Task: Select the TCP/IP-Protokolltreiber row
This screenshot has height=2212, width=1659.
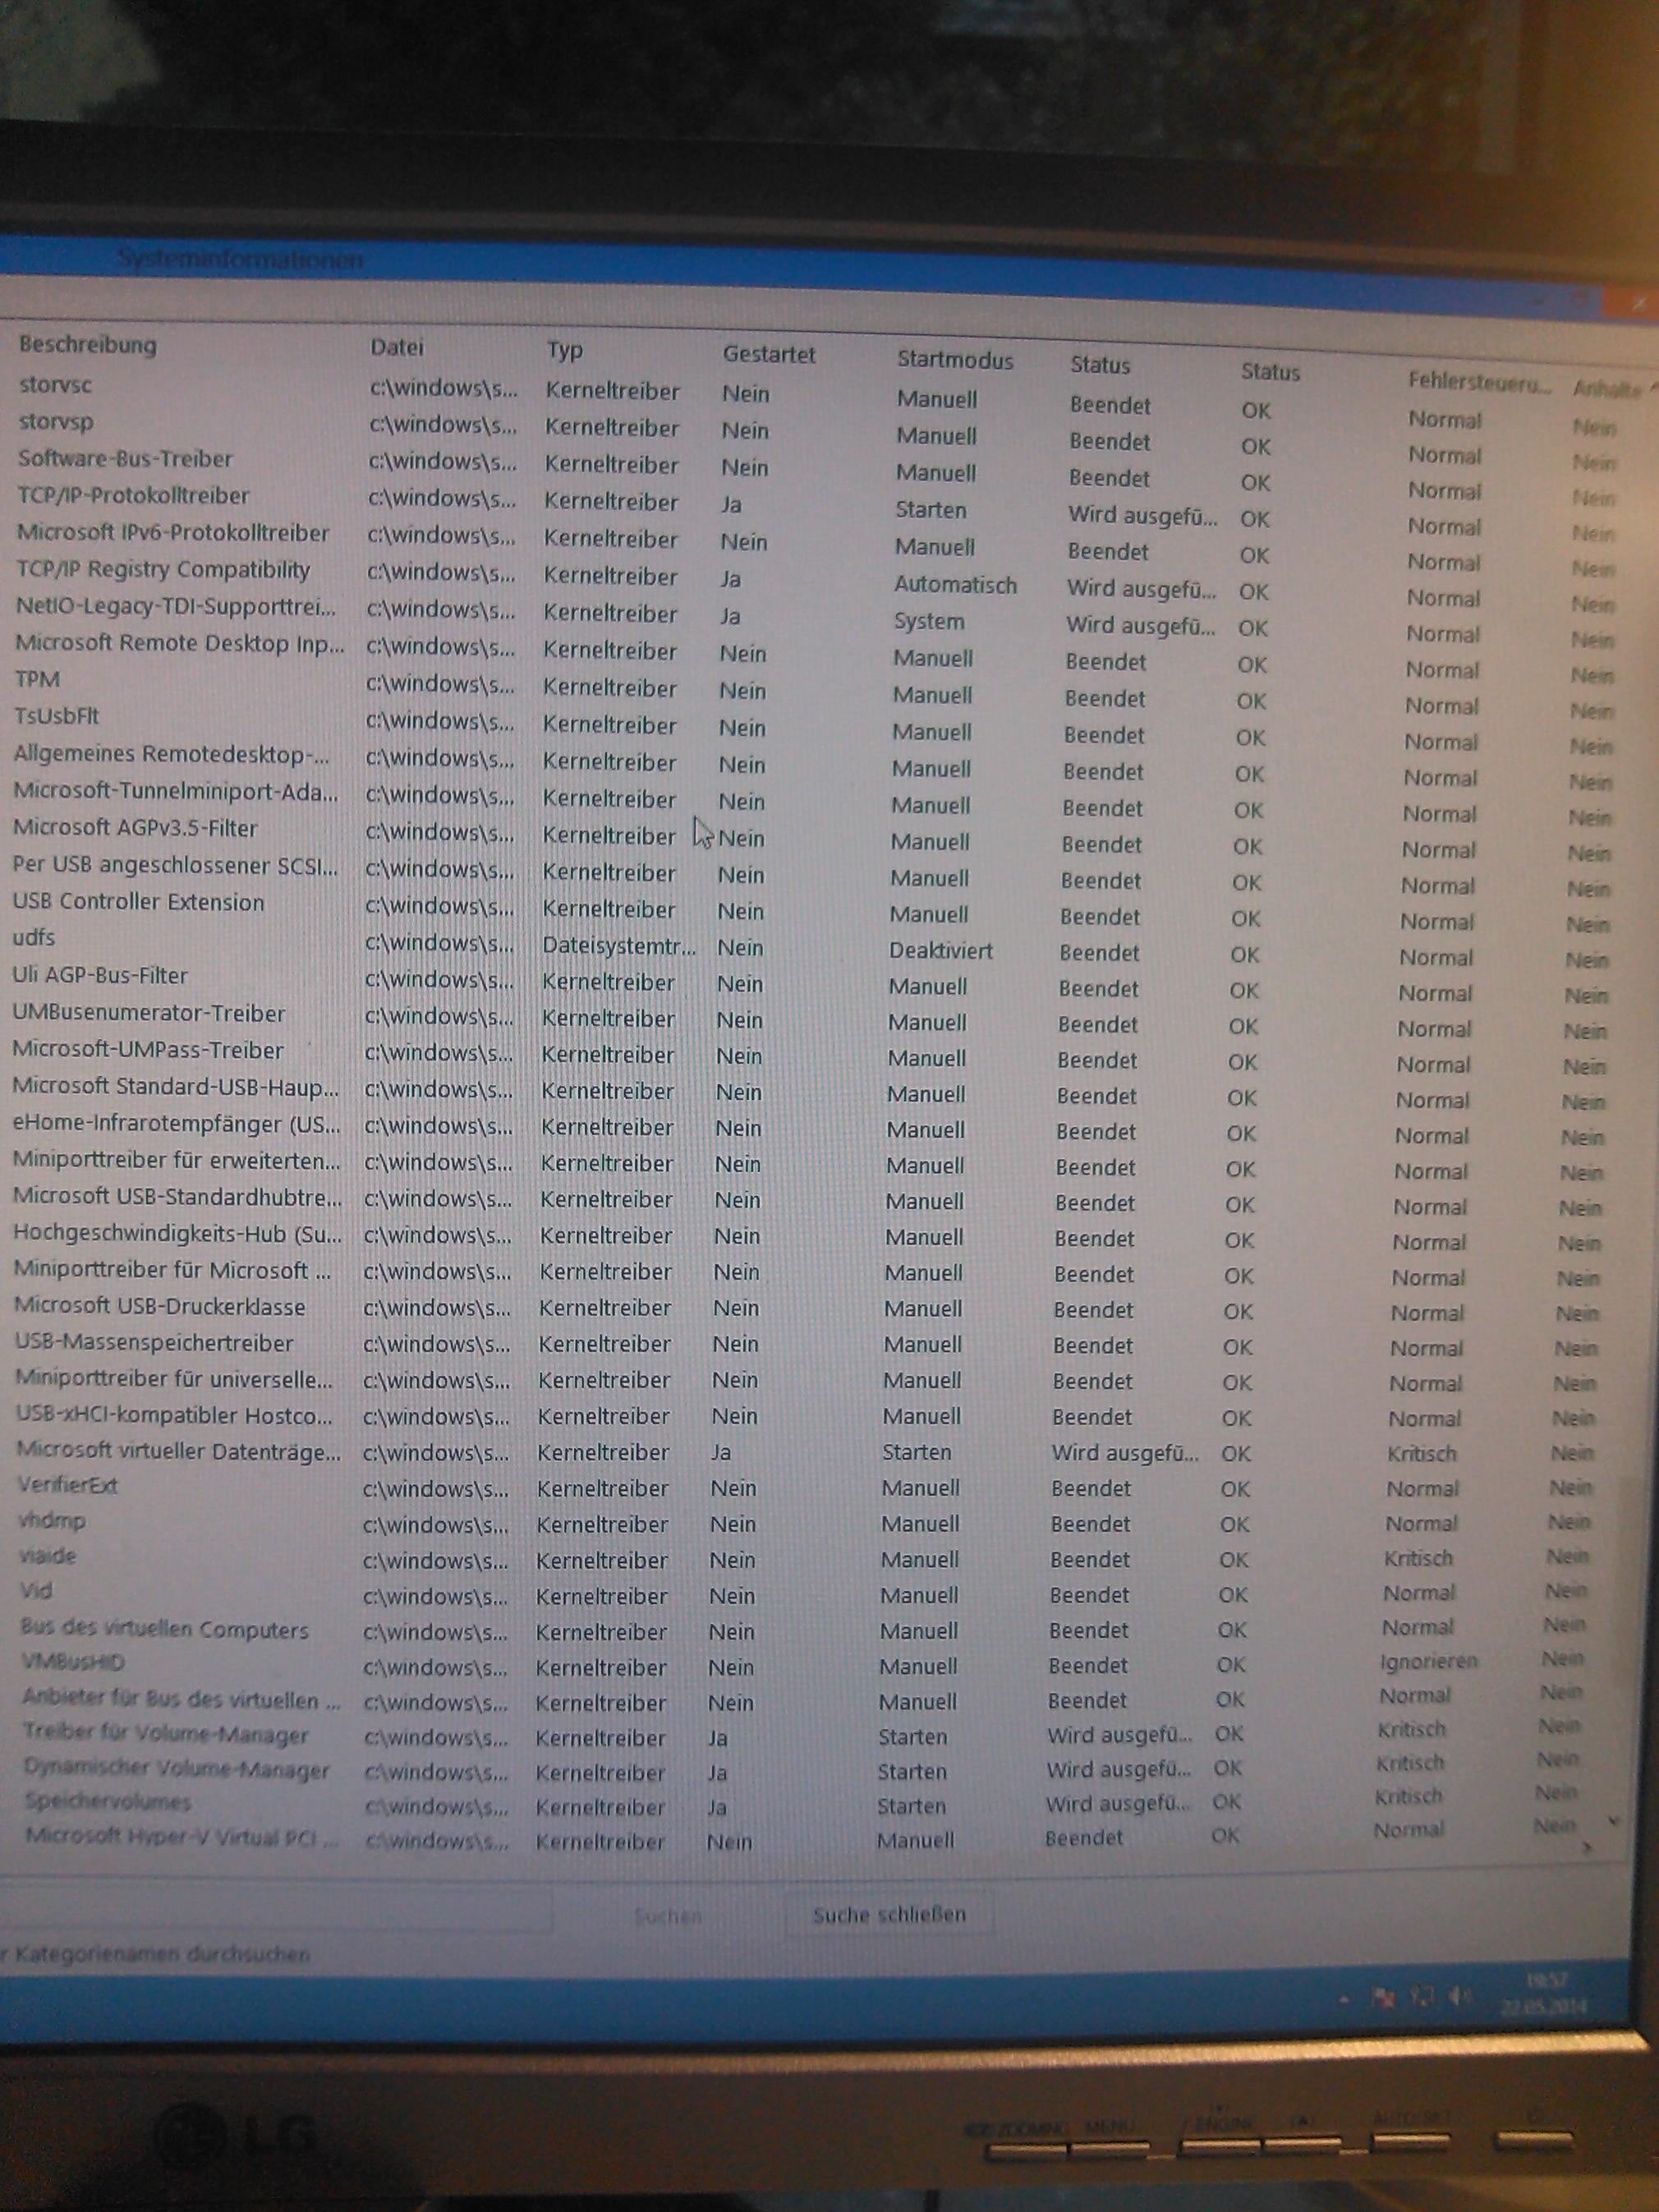Action: point(133,496)
